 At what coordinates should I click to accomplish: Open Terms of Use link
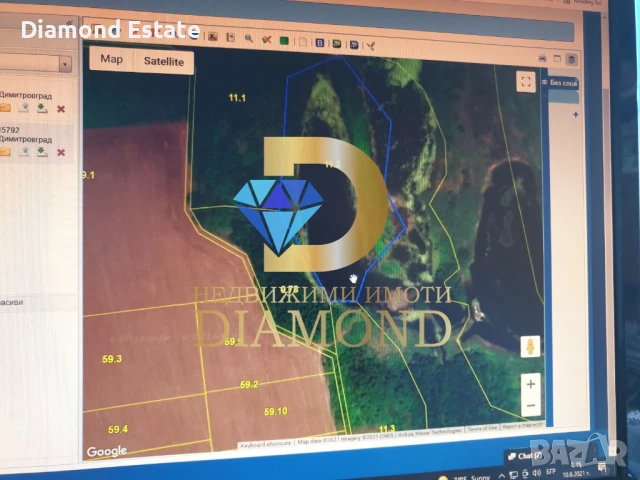pos(482,428)
